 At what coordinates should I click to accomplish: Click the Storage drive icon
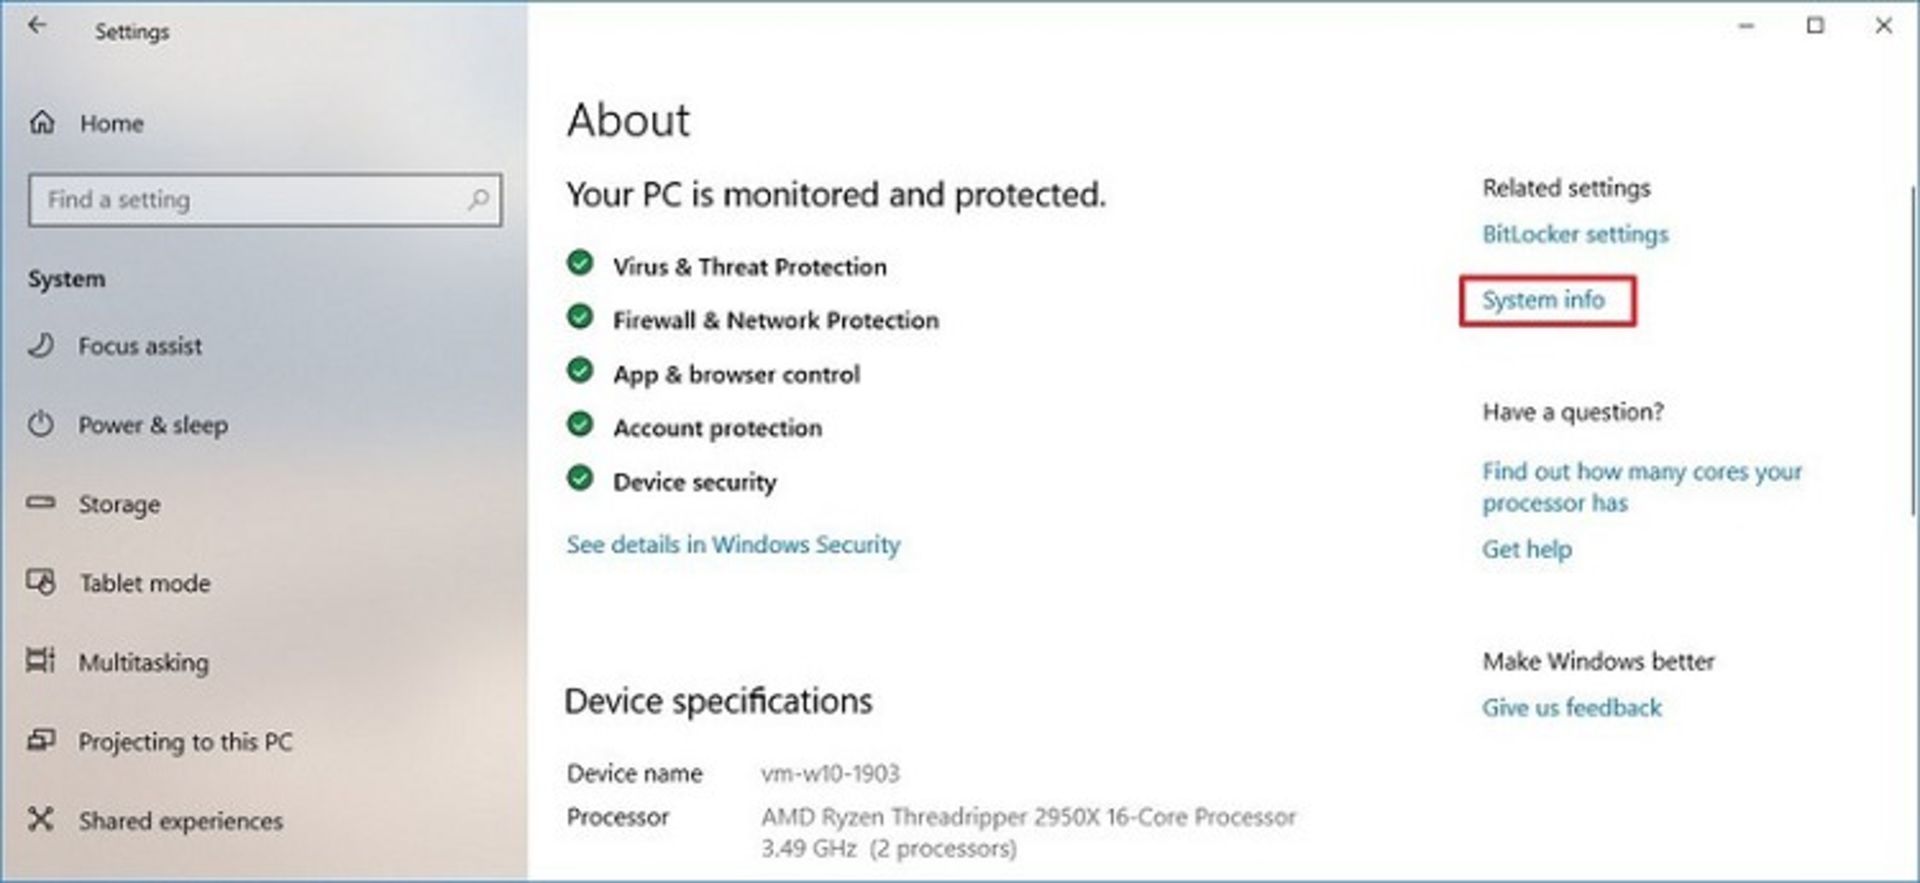point(41,503)
